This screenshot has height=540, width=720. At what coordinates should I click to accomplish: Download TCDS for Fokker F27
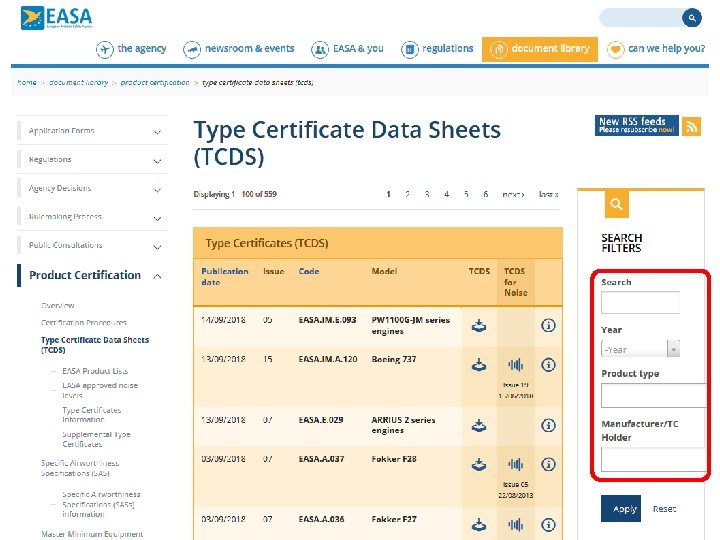click(x=479, y=524)
